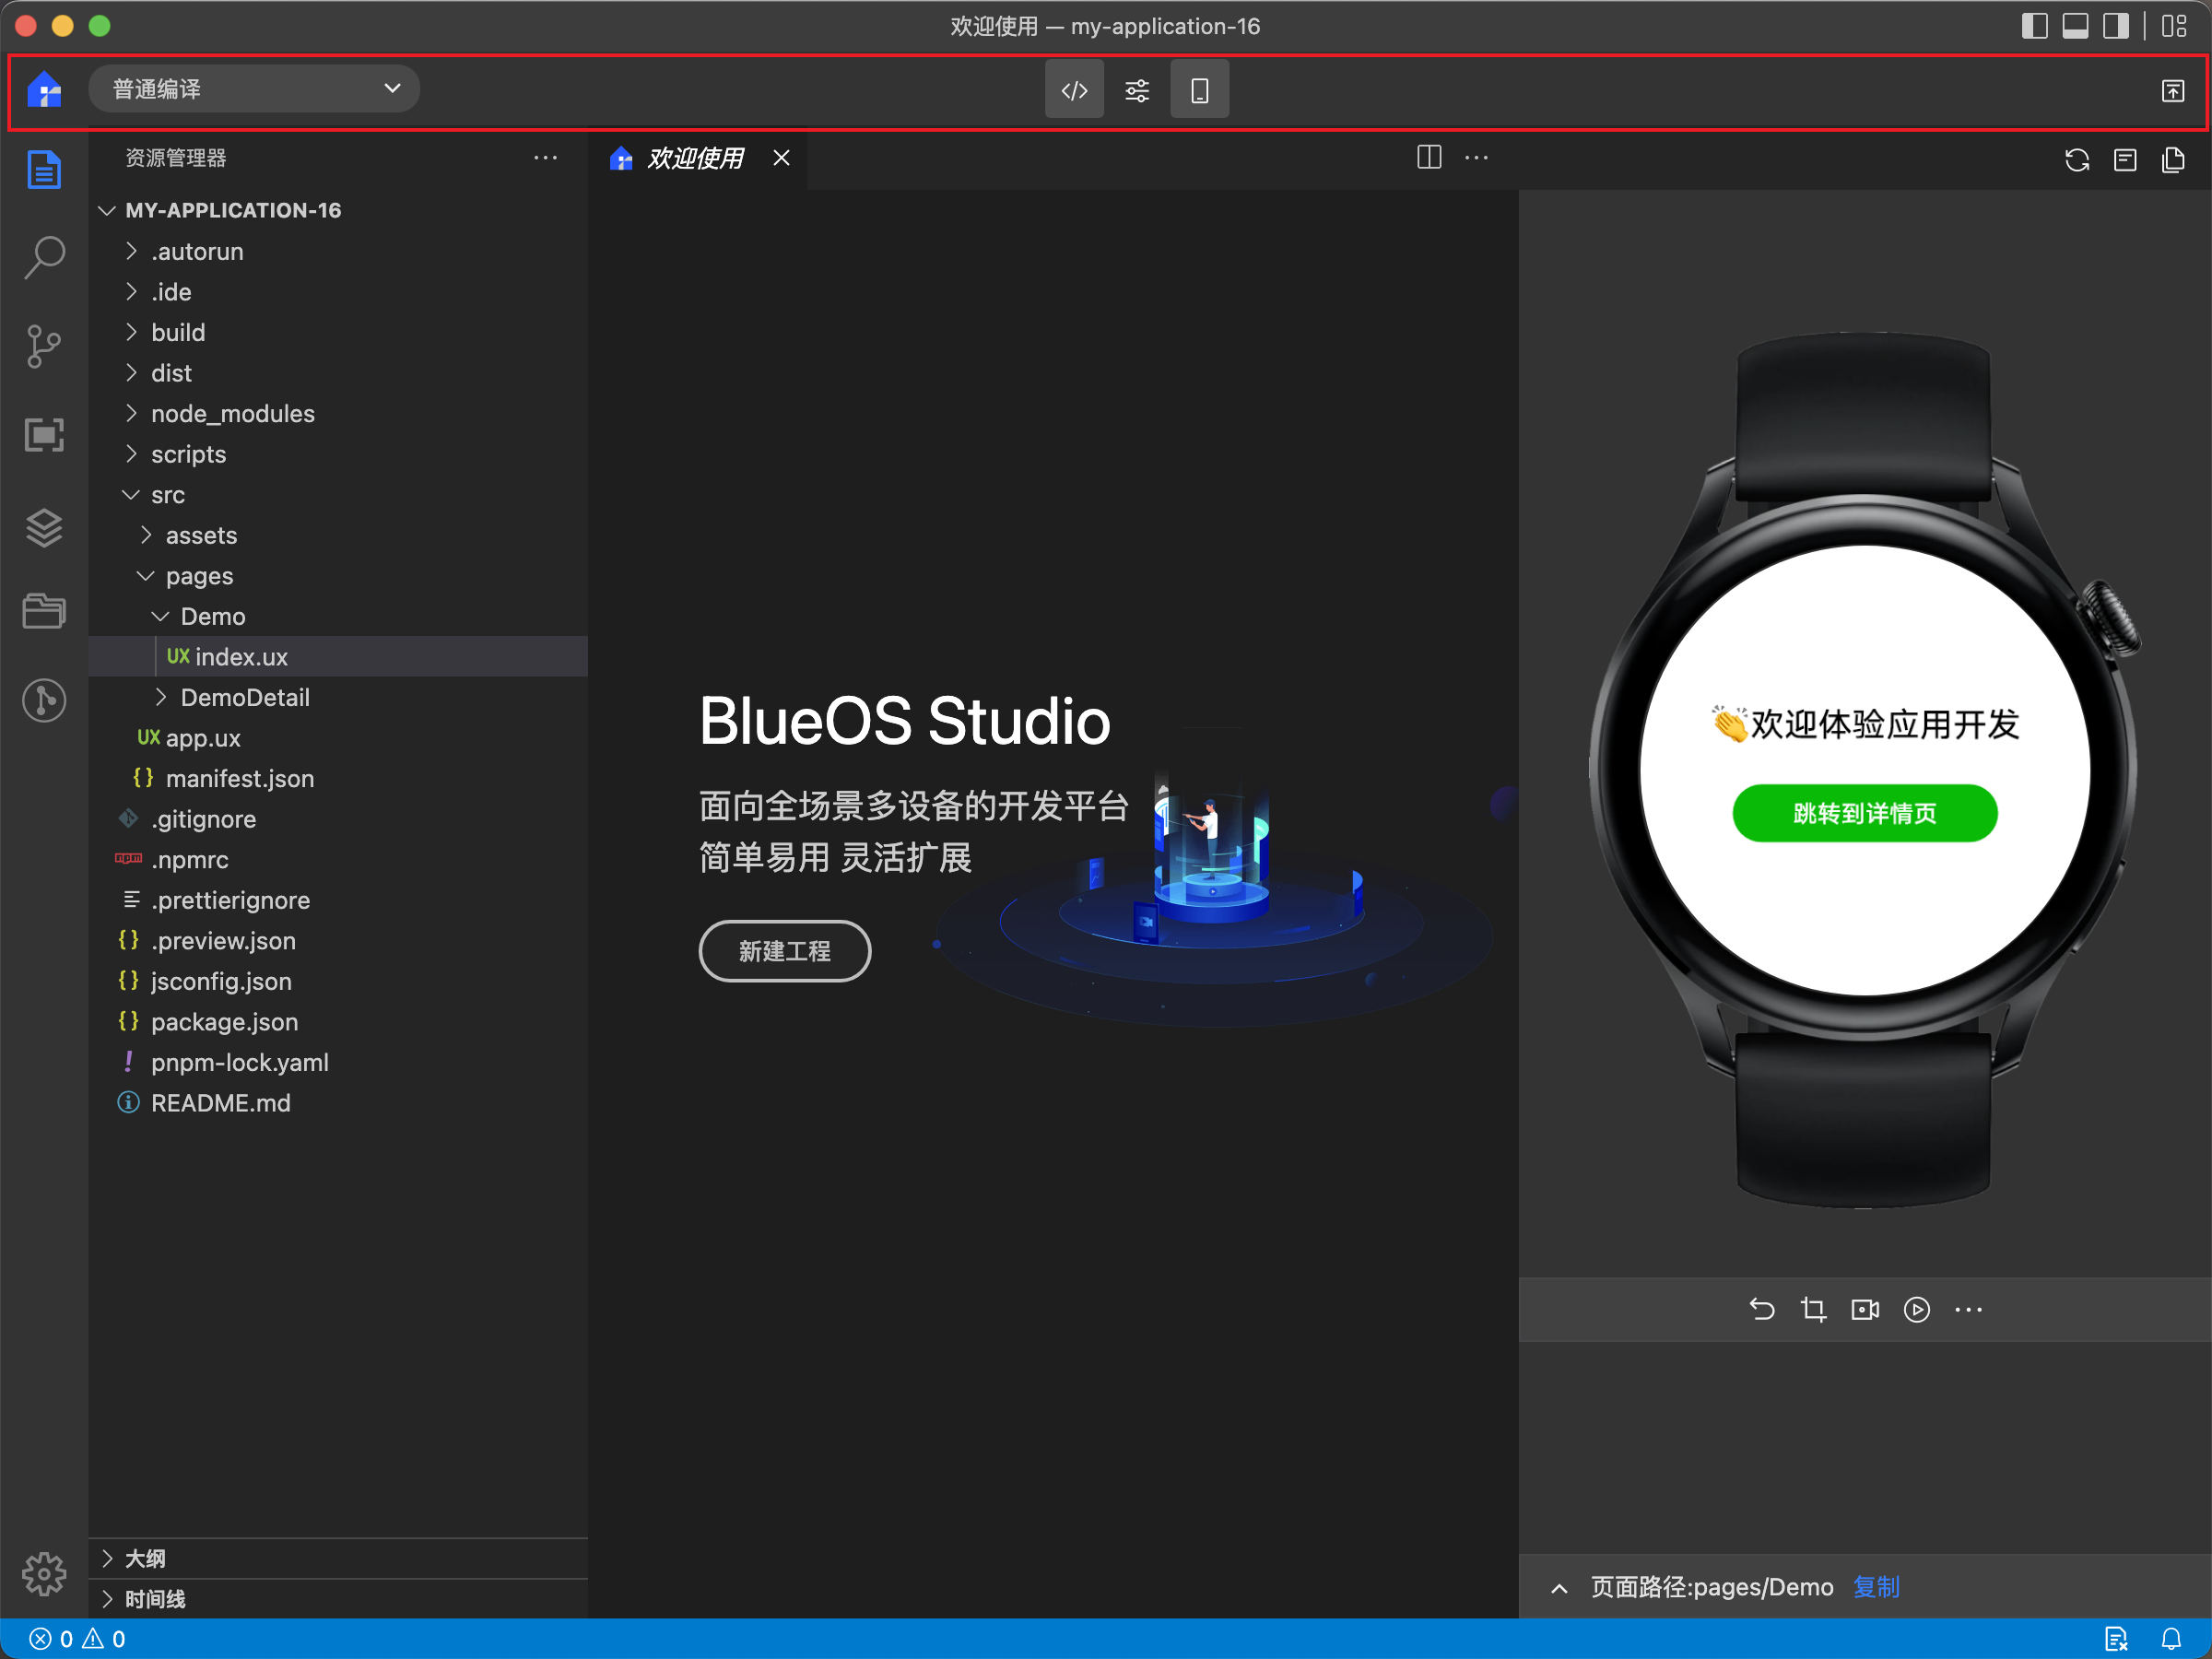The height and width of the screenshot is (1659, 2212).
Task: Open the layers stack activity icon
Action: pyautogui.click(x=44, y=527)
